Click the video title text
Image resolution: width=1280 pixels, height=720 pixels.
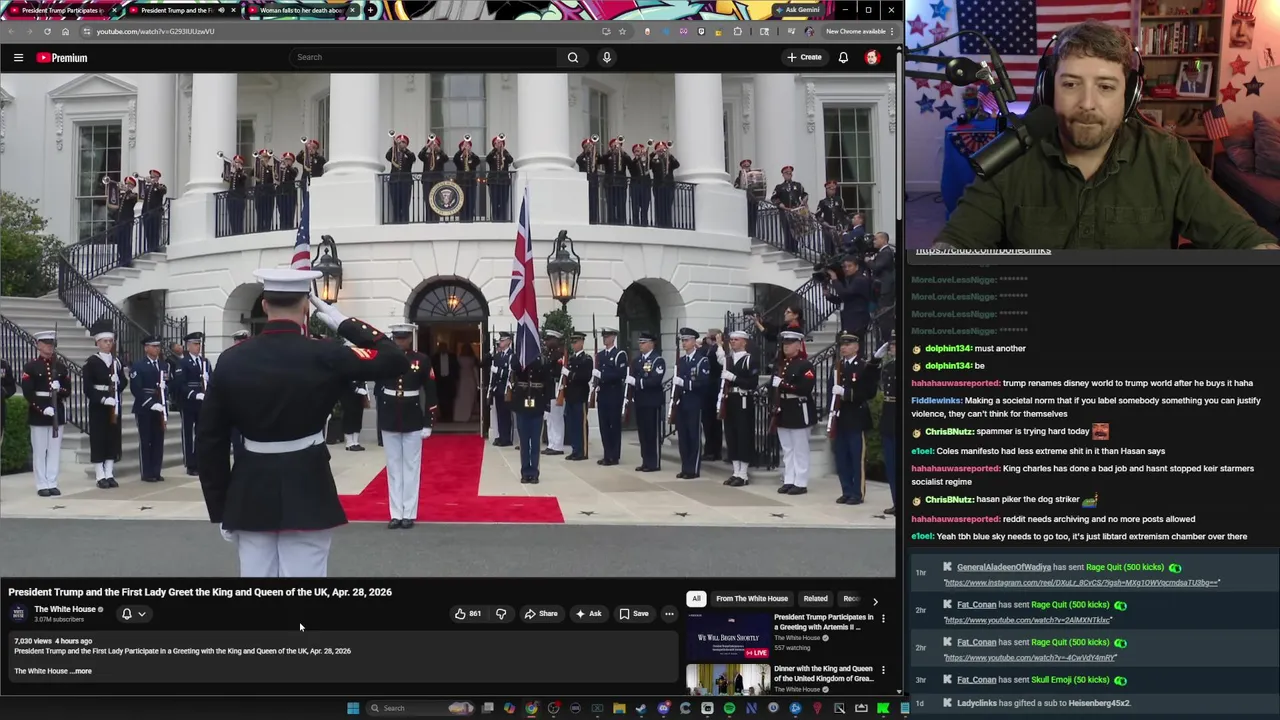pos(200,592)
